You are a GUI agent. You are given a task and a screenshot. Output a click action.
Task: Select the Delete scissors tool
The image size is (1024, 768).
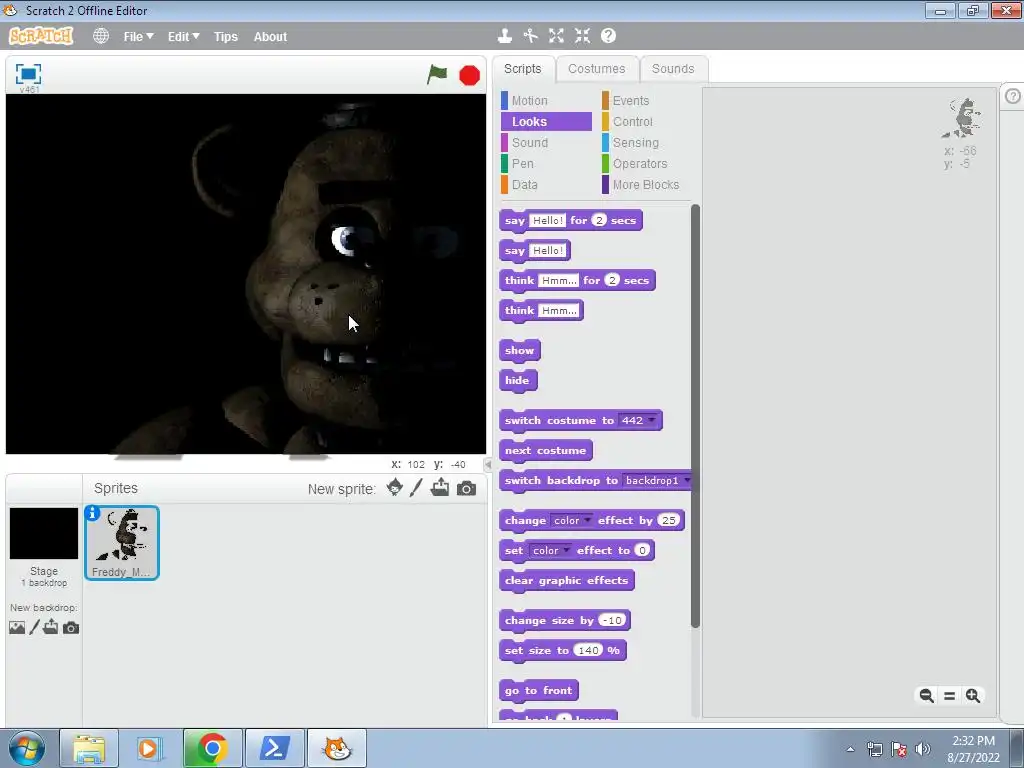point(530,36)
